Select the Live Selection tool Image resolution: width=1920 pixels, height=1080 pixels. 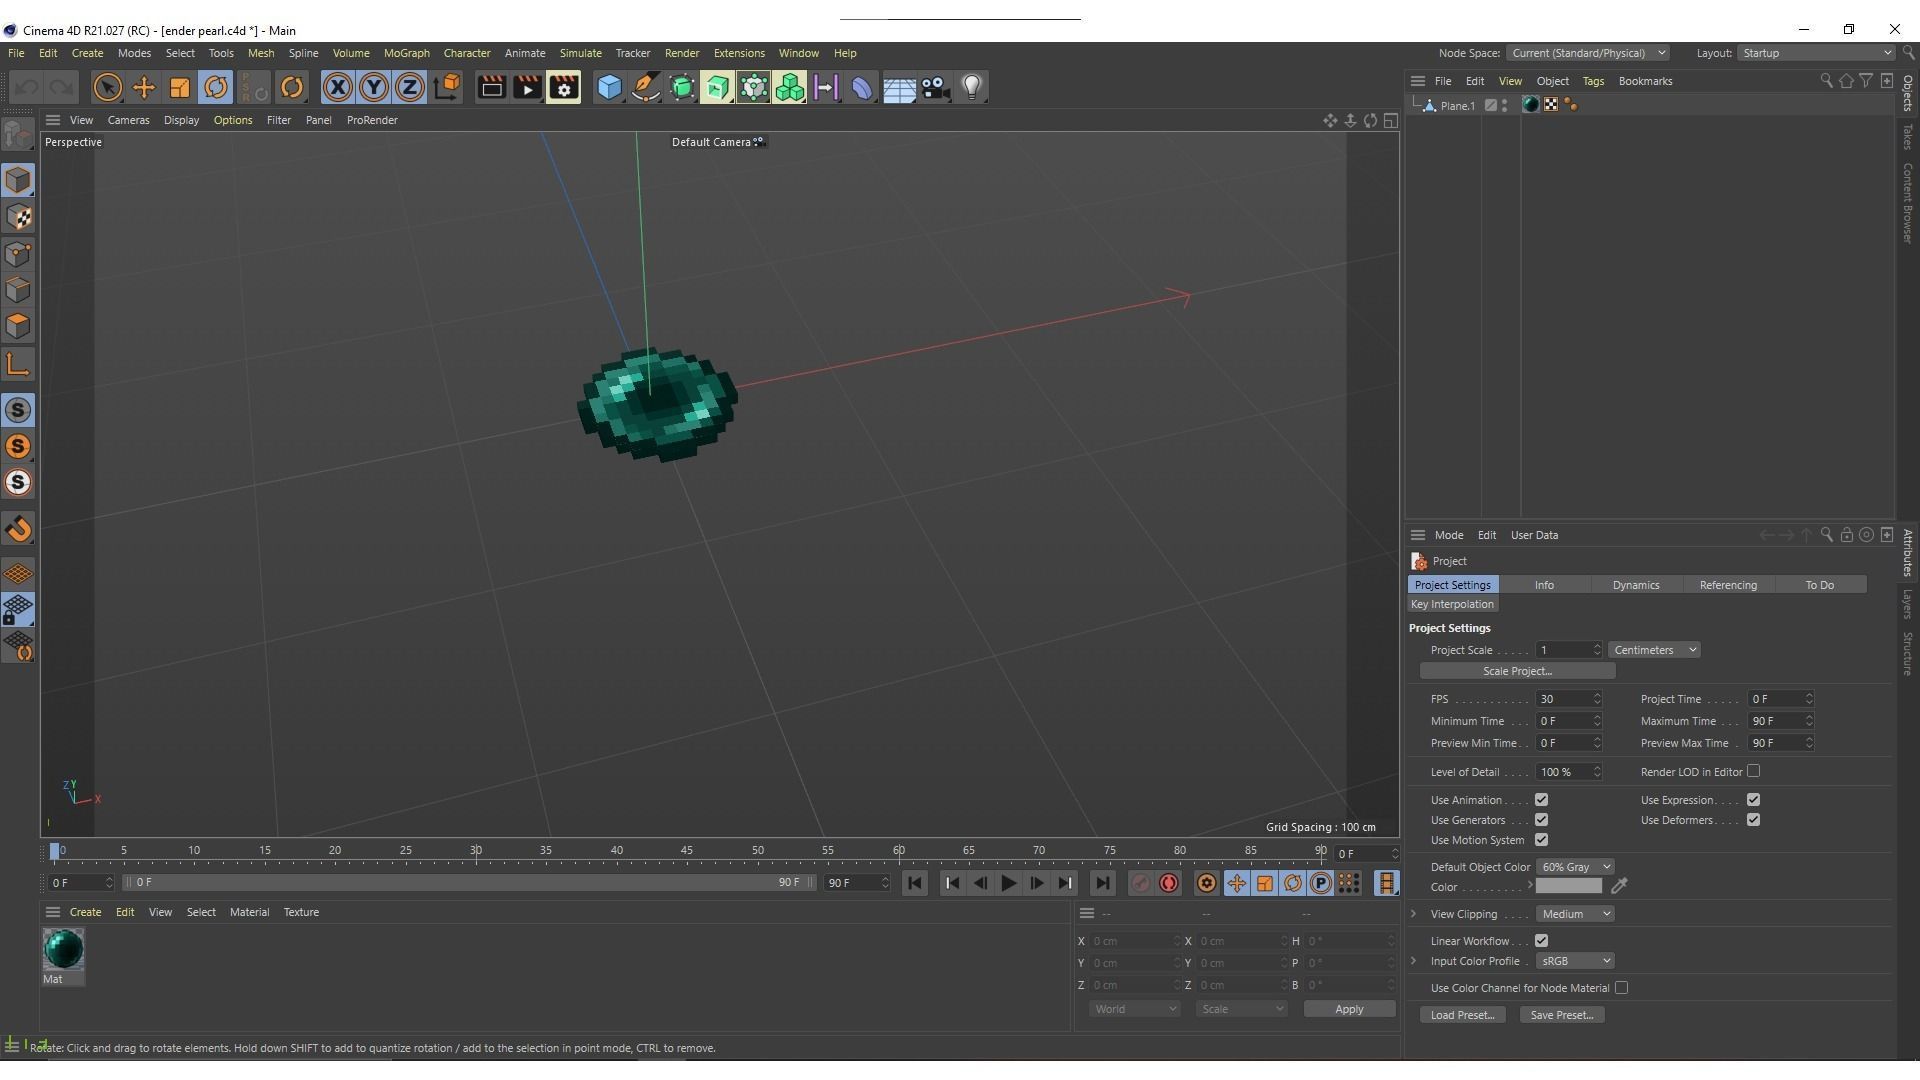(107, 88)
